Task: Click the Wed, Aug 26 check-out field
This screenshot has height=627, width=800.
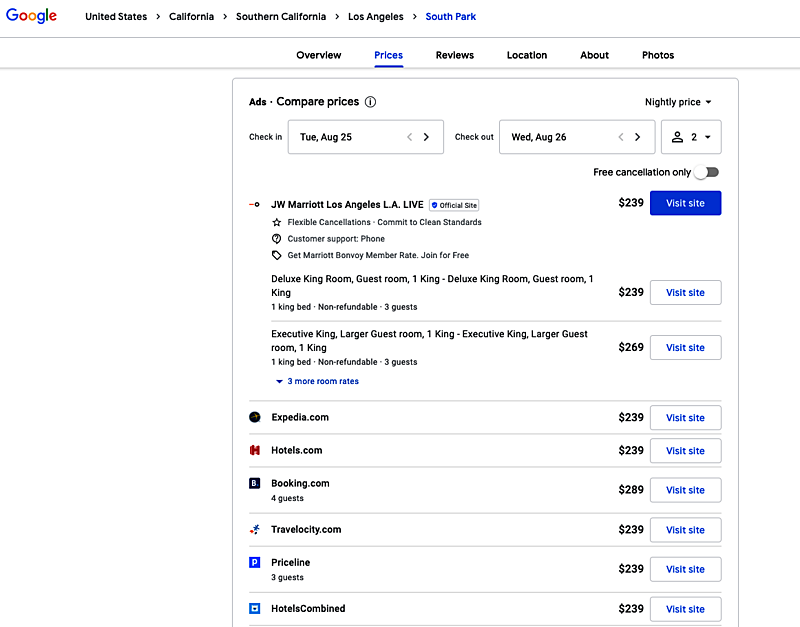Action: pos(577,137)
